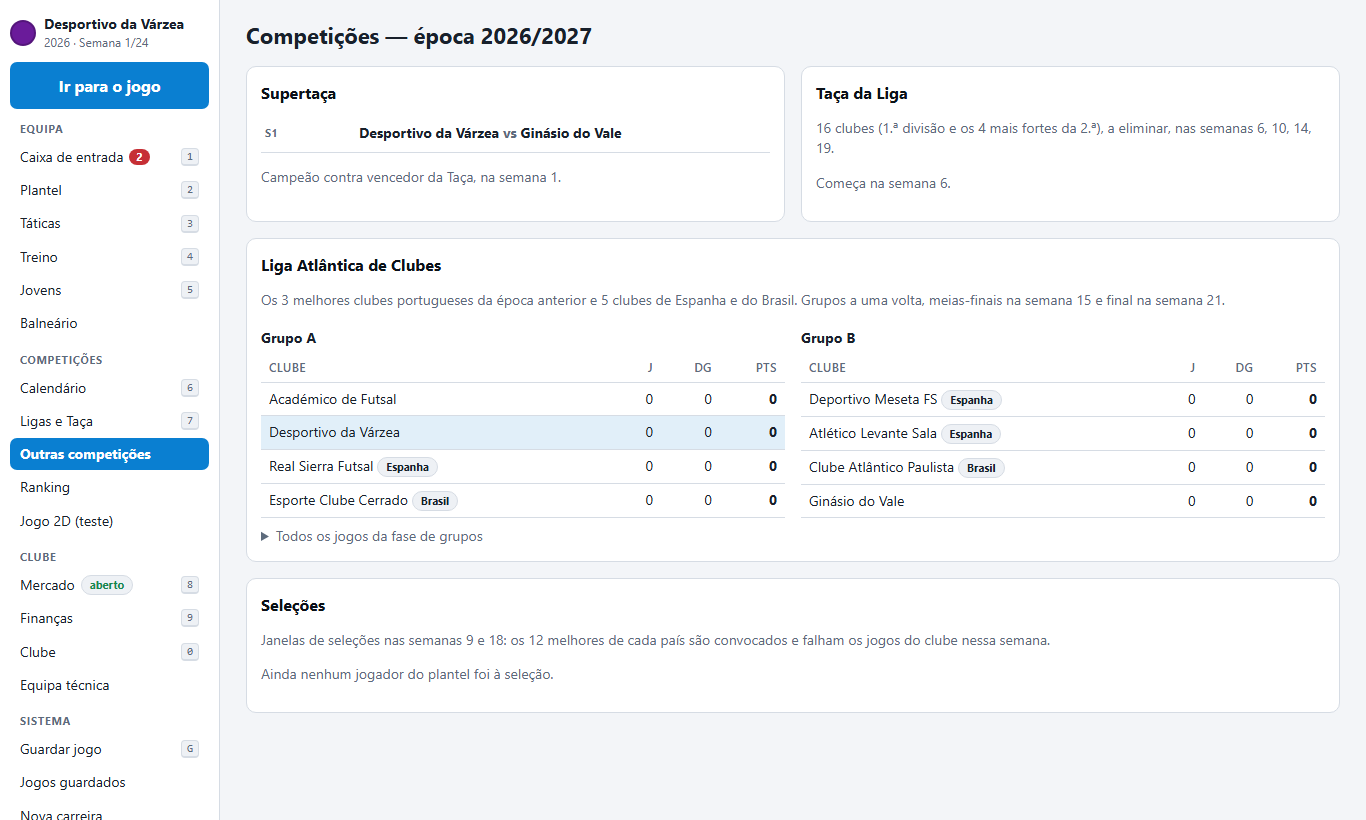
Task: Open Equipa técnica
Action: 109,685
